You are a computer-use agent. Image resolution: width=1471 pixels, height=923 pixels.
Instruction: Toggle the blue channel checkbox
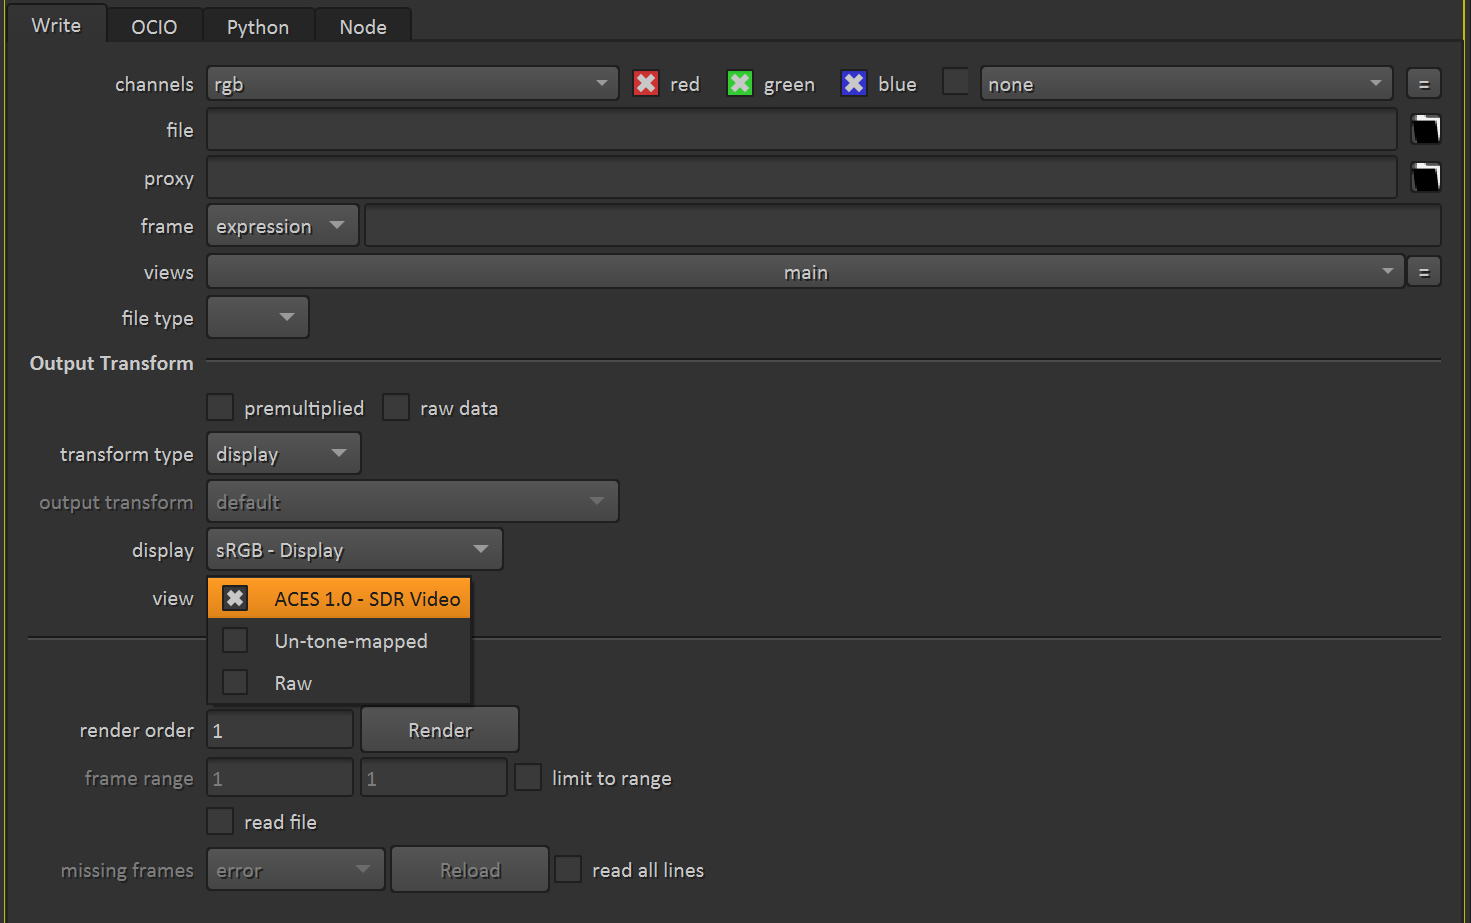[x=853, y=83]
